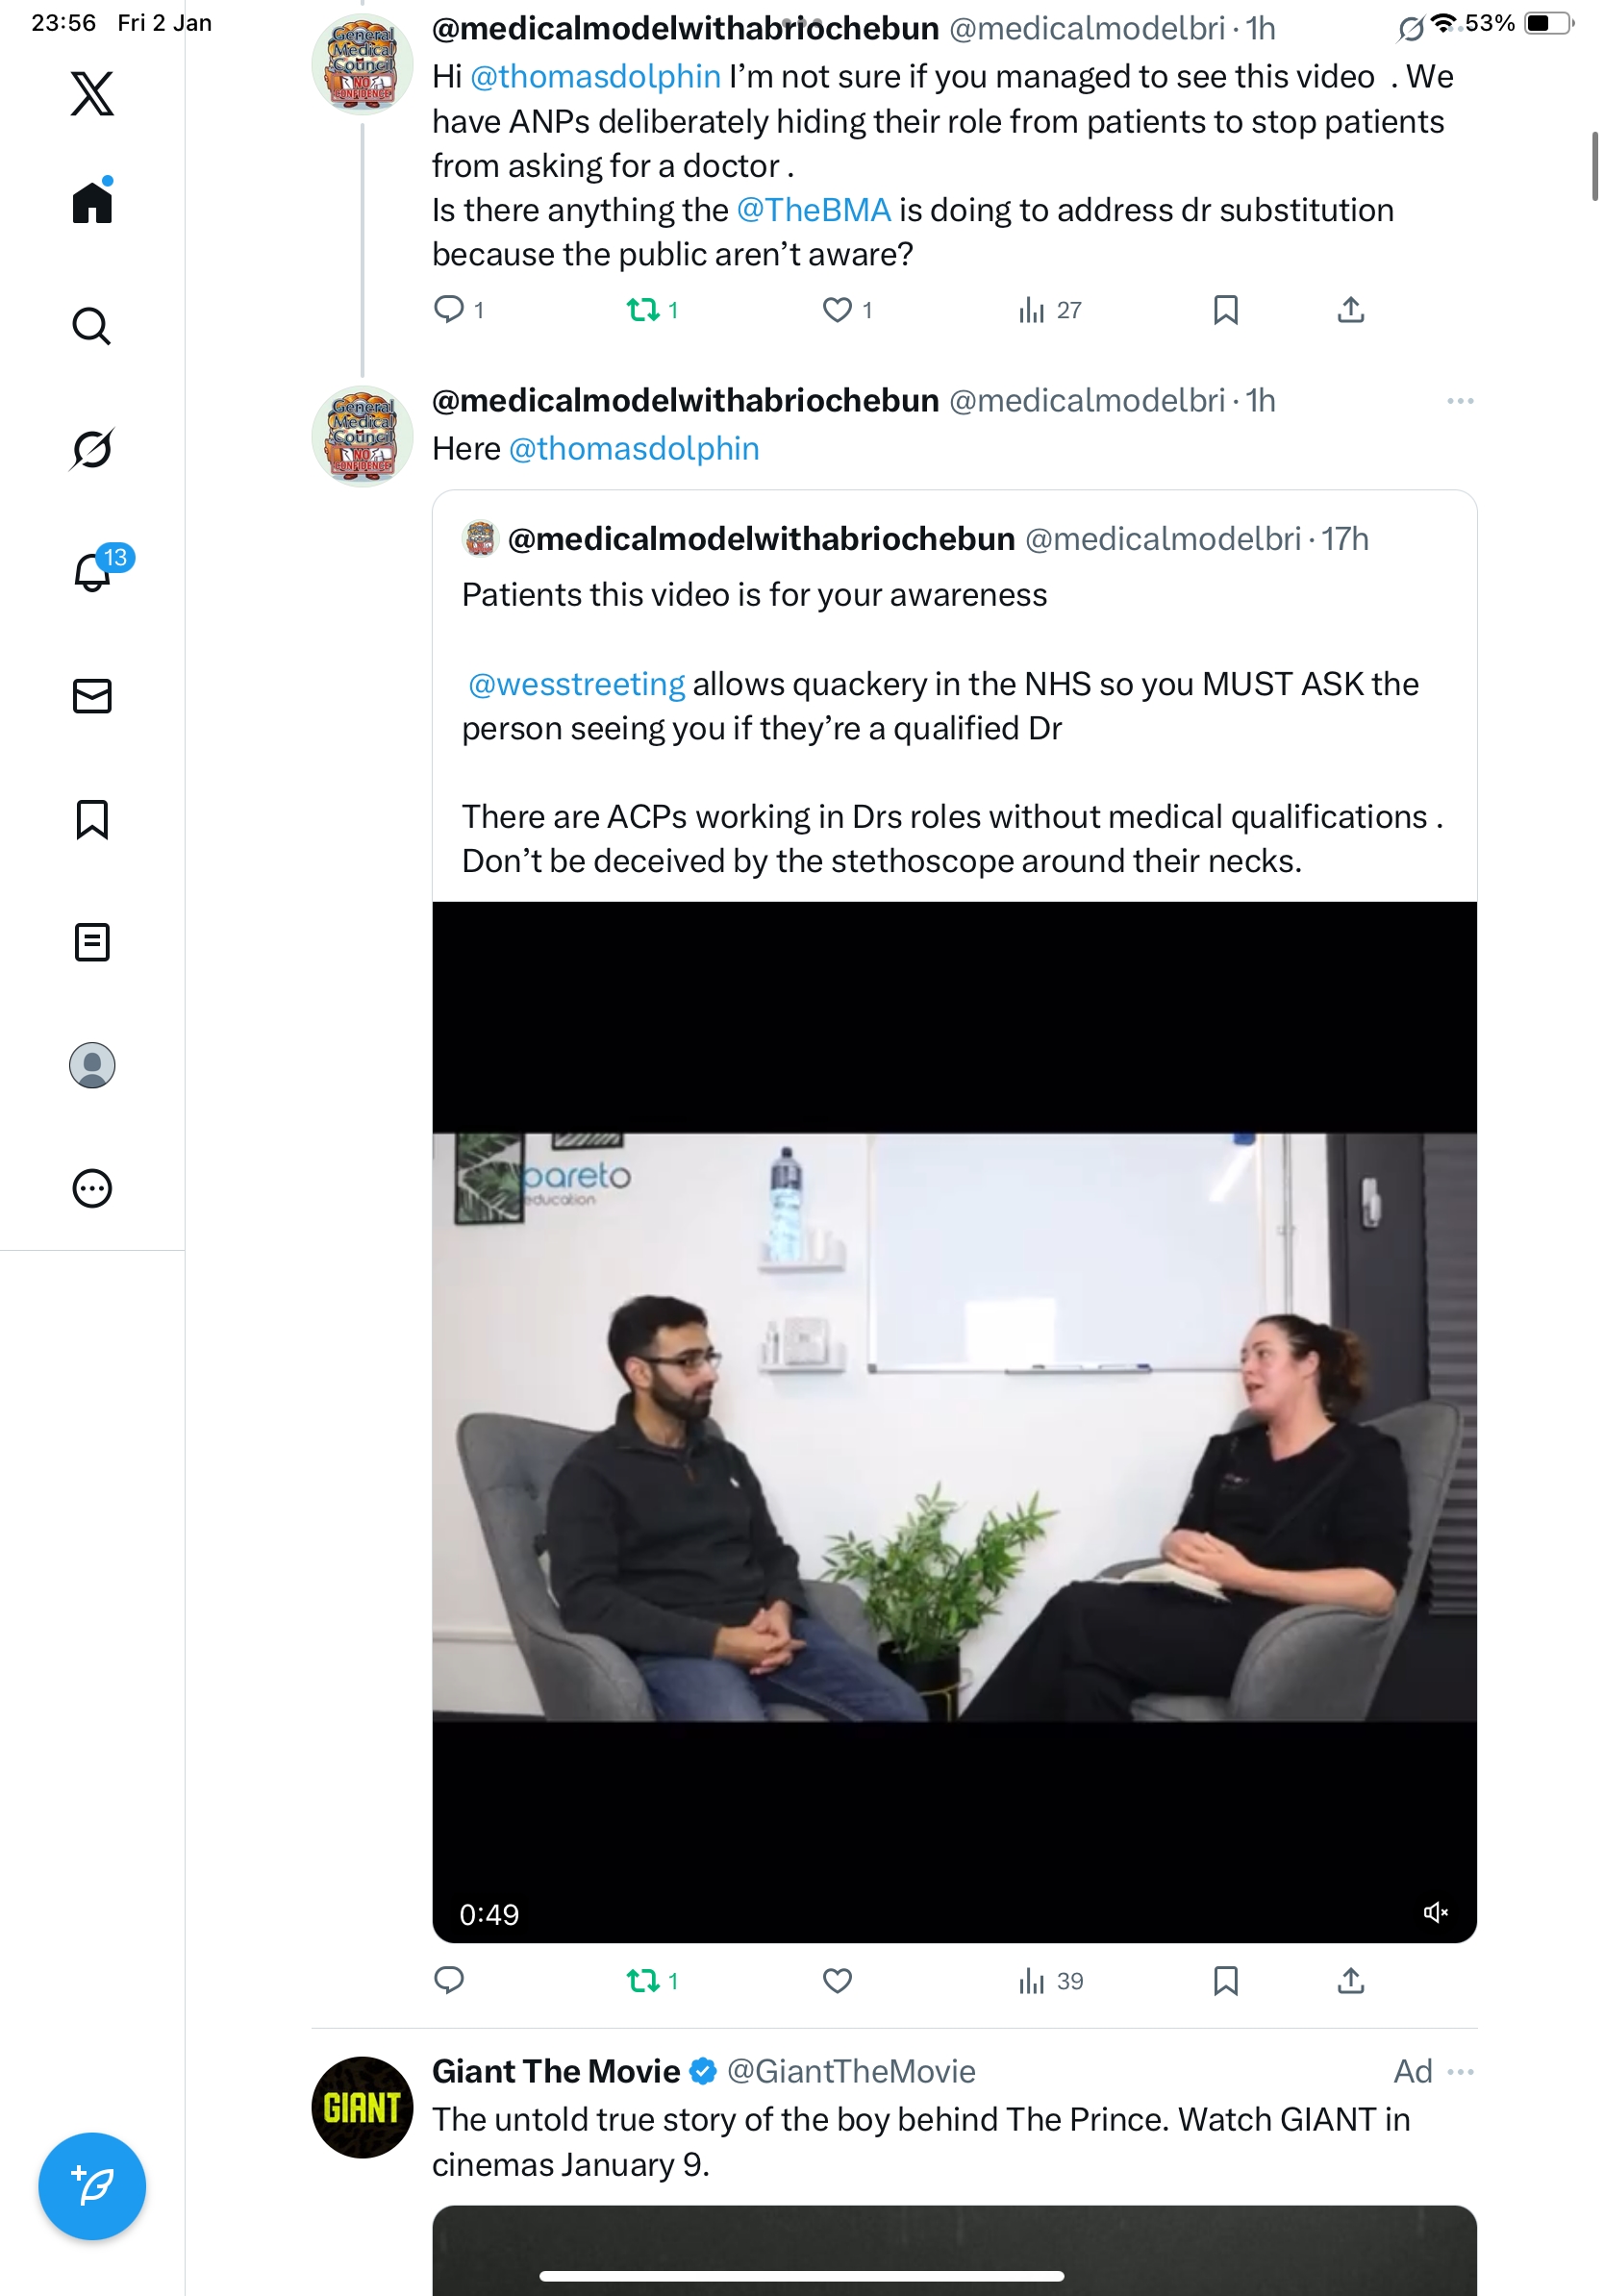Open the Giant The Movie ad options menu

click(x=1459, y=2071)
